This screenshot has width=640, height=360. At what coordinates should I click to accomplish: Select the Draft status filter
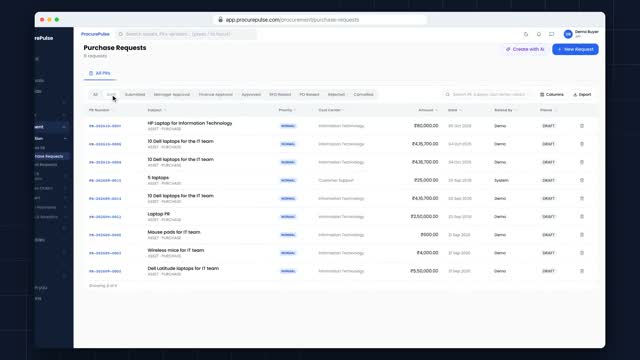point(111,95)
